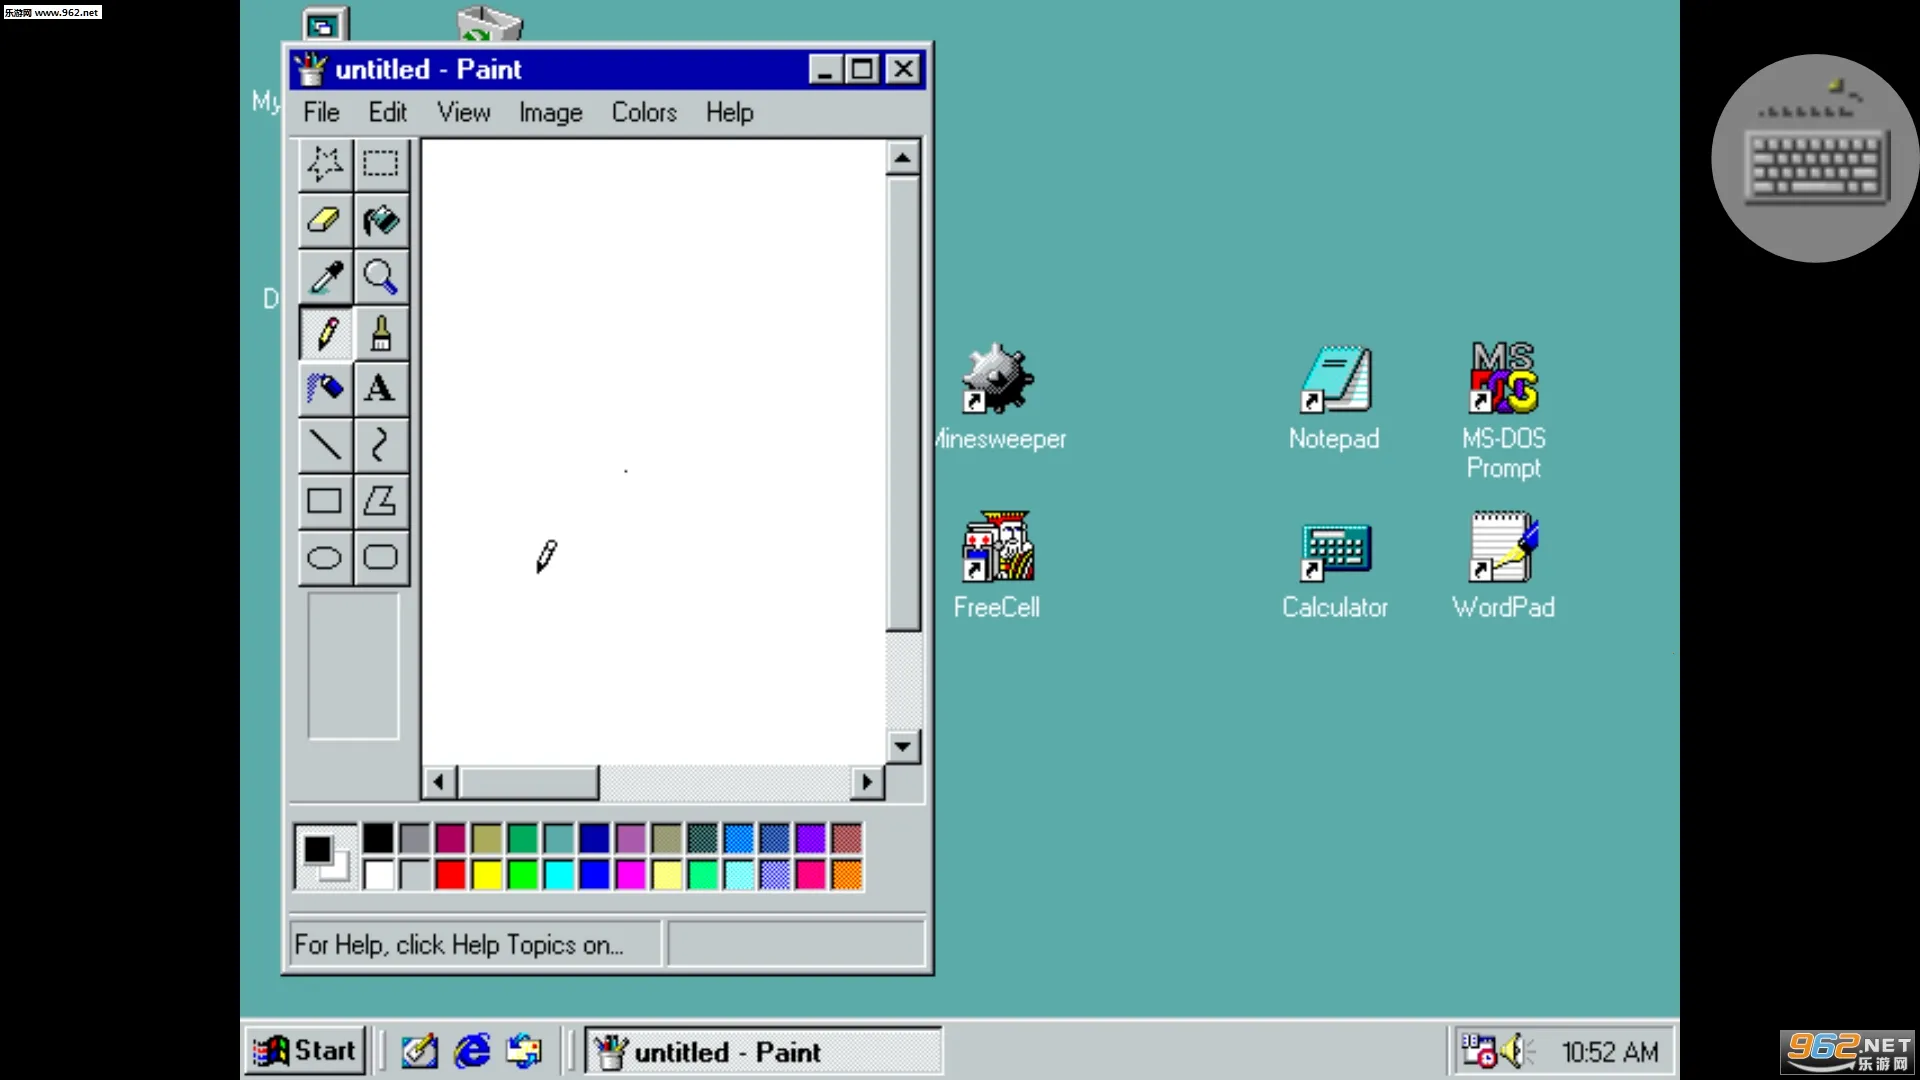Select the Free-Form Select star tool
Screen dimensions: 1920x1080
(x=325, y=163)
